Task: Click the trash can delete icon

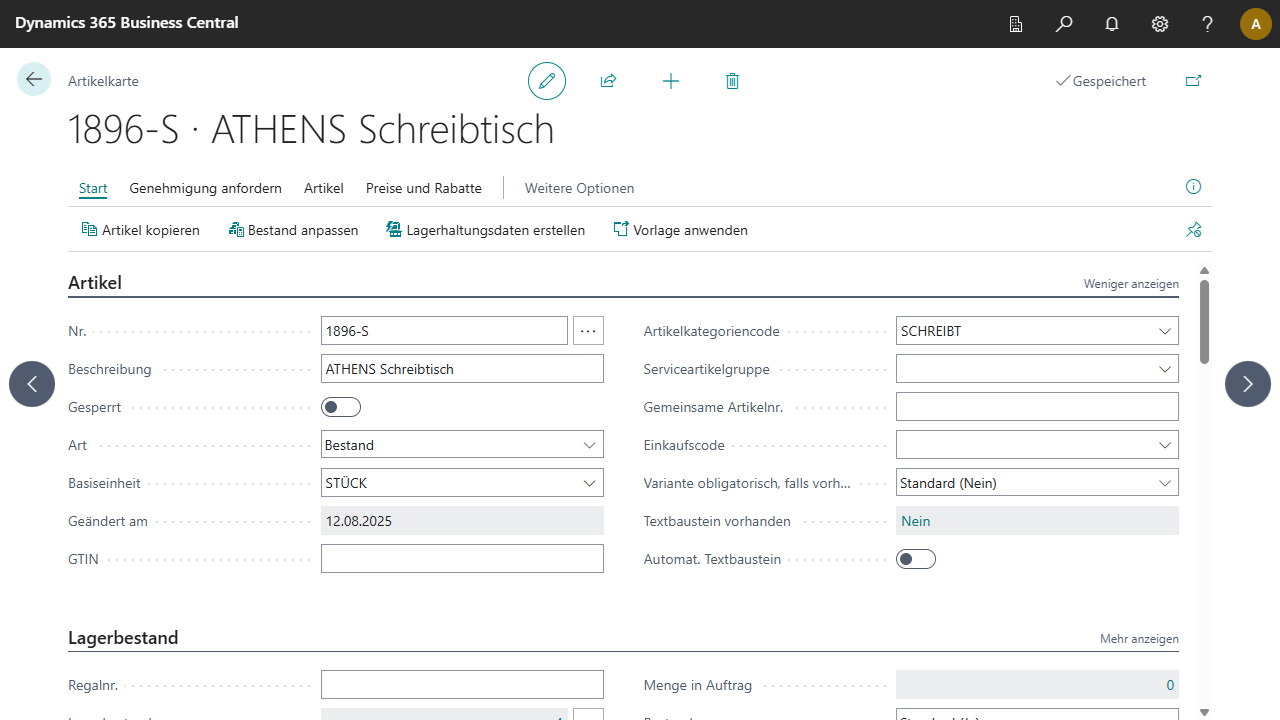Action: (x=732, y=81)
